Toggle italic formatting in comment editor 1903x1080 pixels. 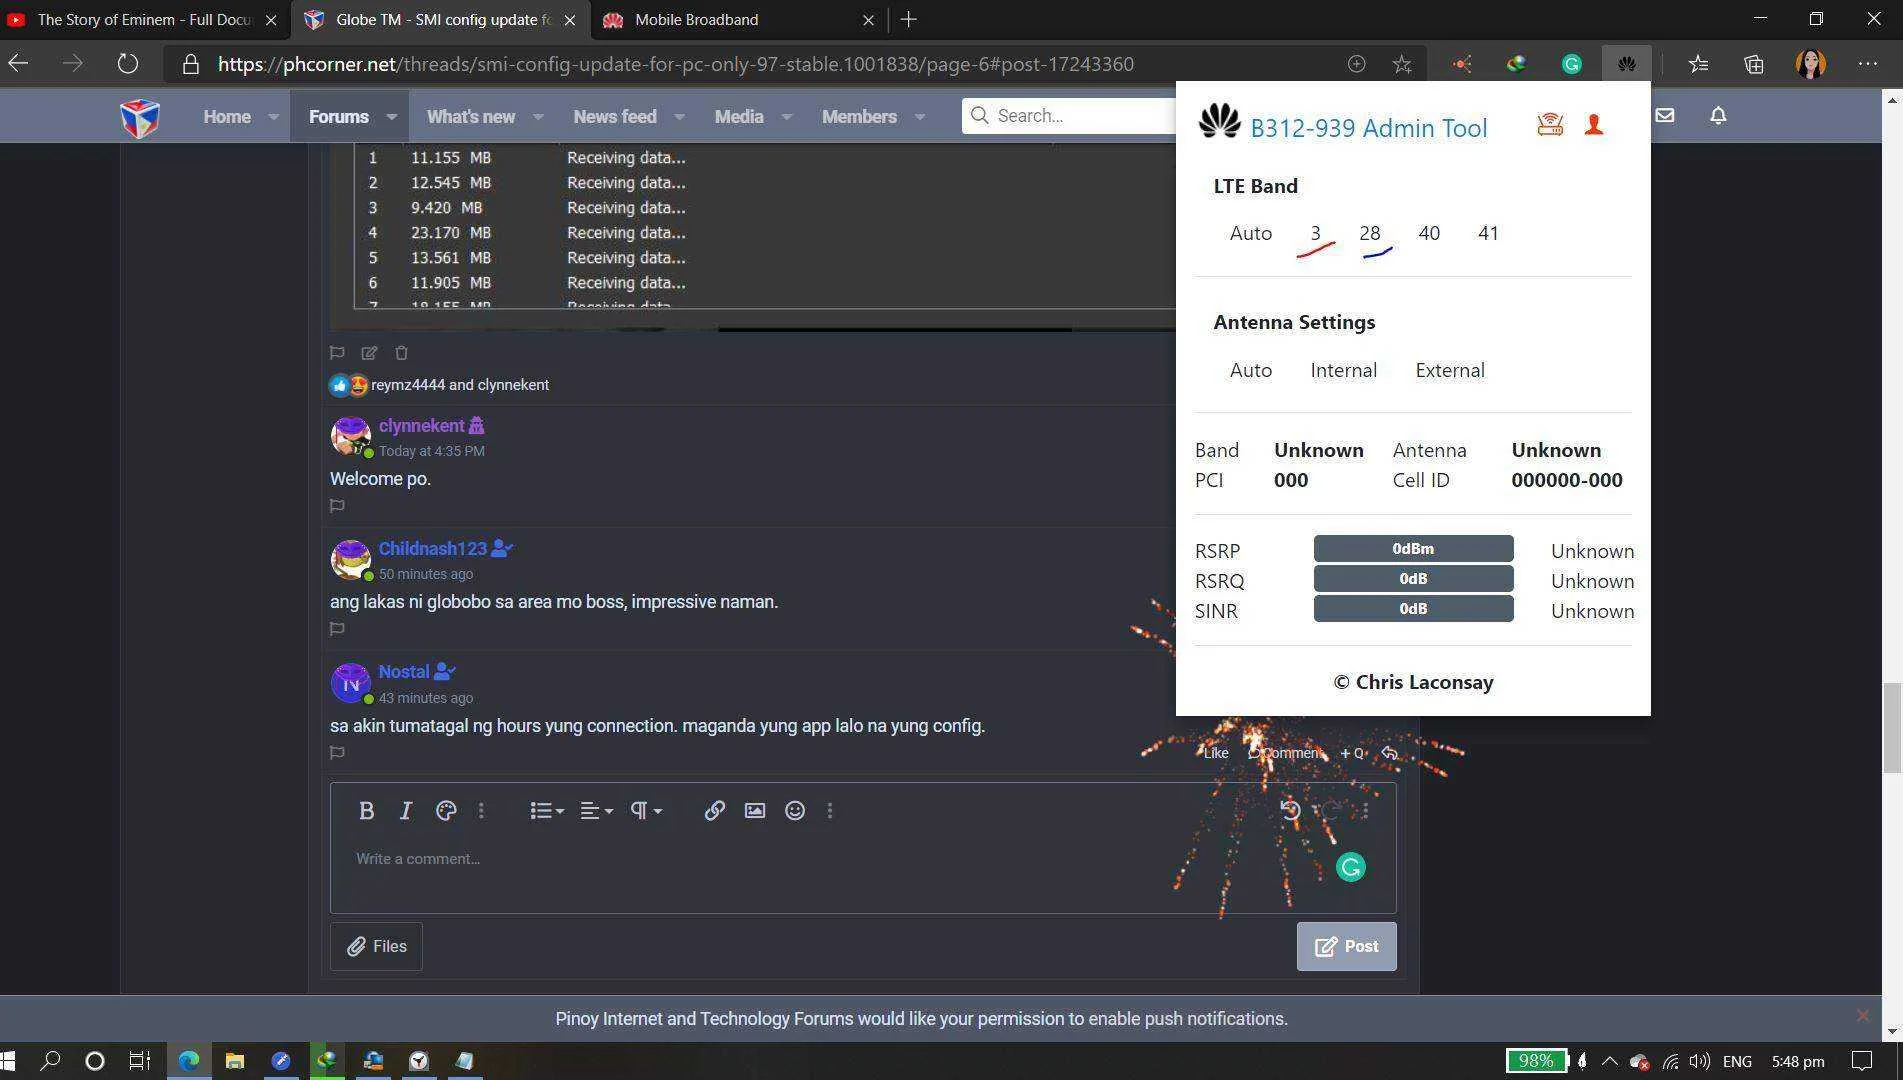(405, 811)
